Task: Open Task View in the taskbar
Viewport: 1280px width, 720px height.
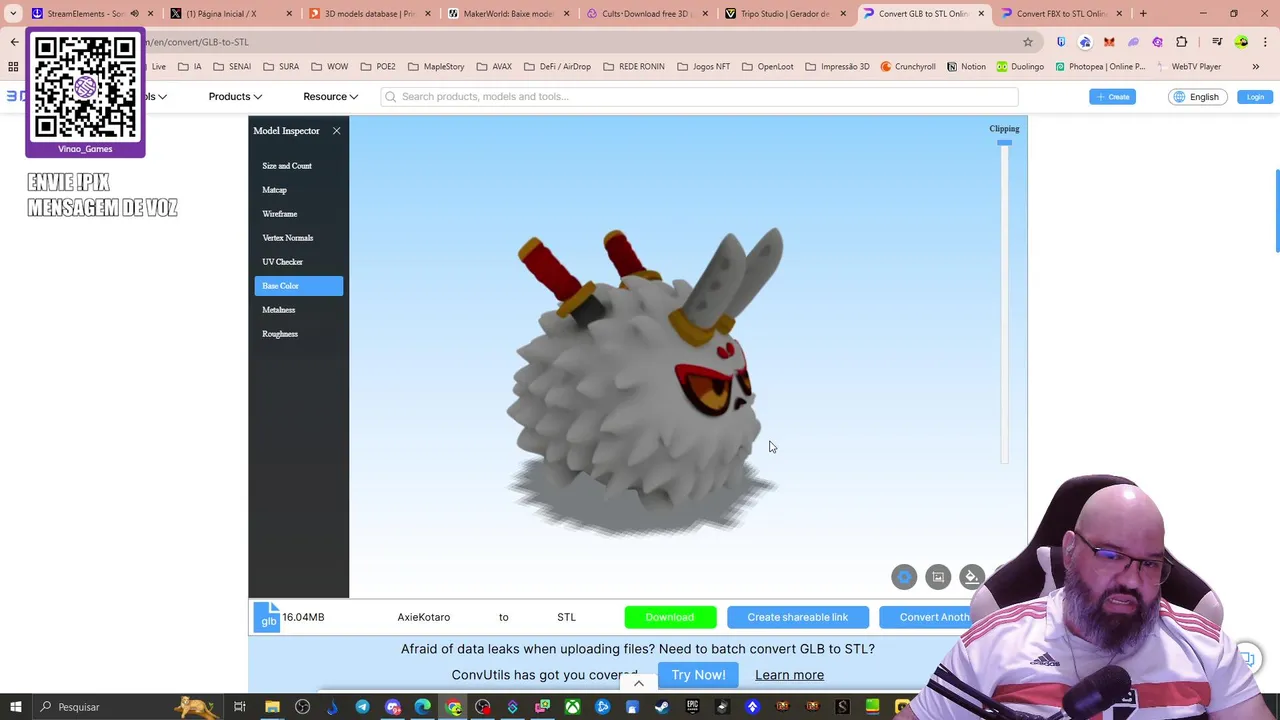Action: pos(240,707)
